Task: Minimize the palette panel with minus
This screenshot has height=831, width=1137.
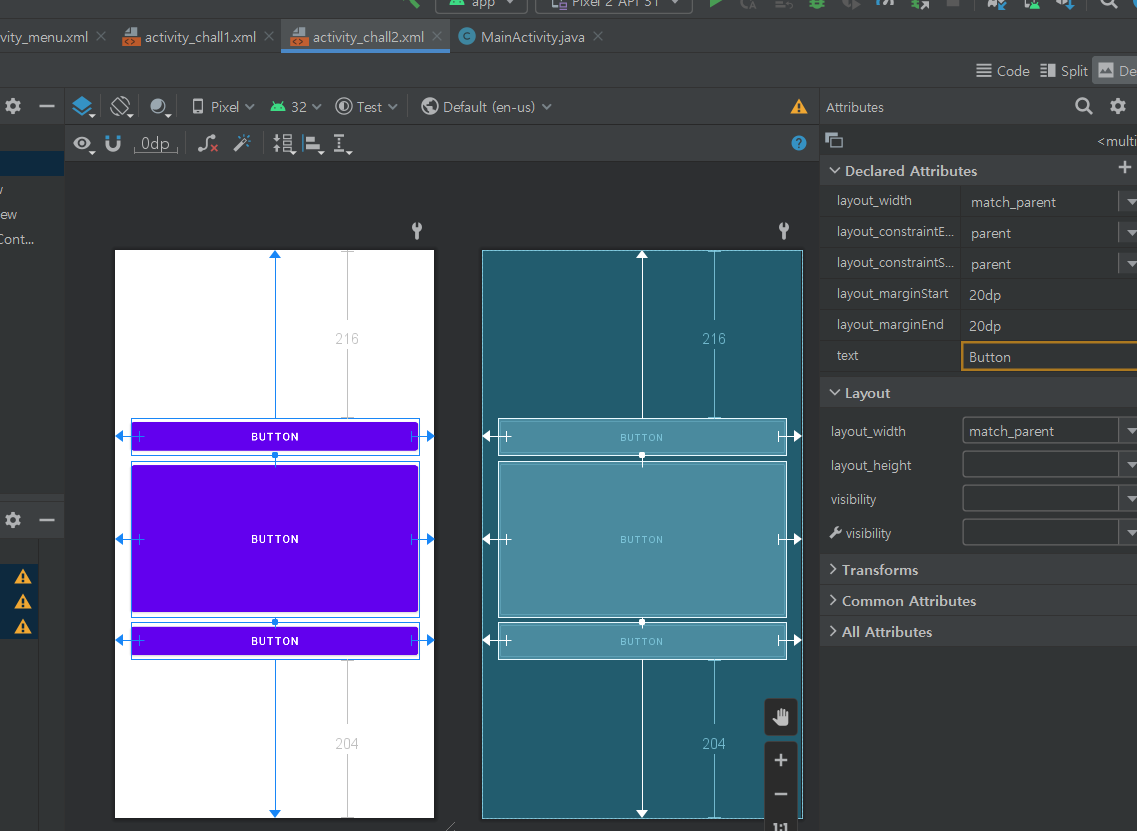Action: tap(46, 107)
